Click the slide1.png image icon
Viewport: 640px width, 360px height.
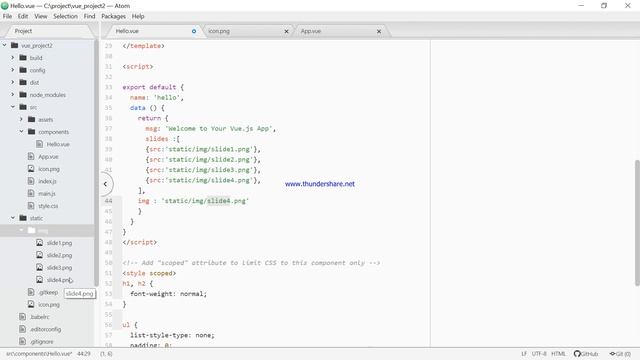tap(39, 242)
